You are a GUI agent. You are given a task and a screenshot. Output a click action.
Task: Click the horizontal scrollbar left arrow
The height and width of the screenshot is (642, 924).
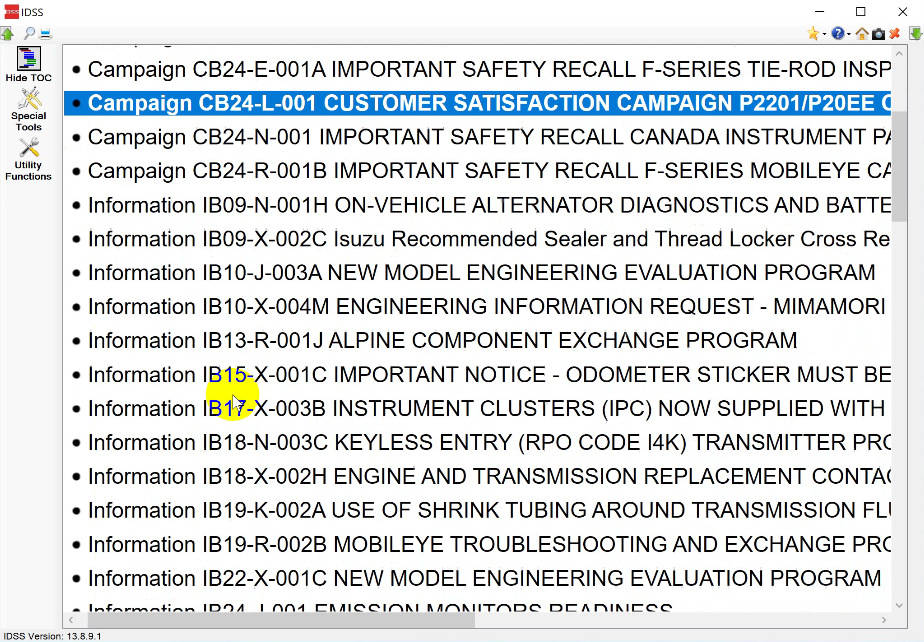[x=70, y=620]
